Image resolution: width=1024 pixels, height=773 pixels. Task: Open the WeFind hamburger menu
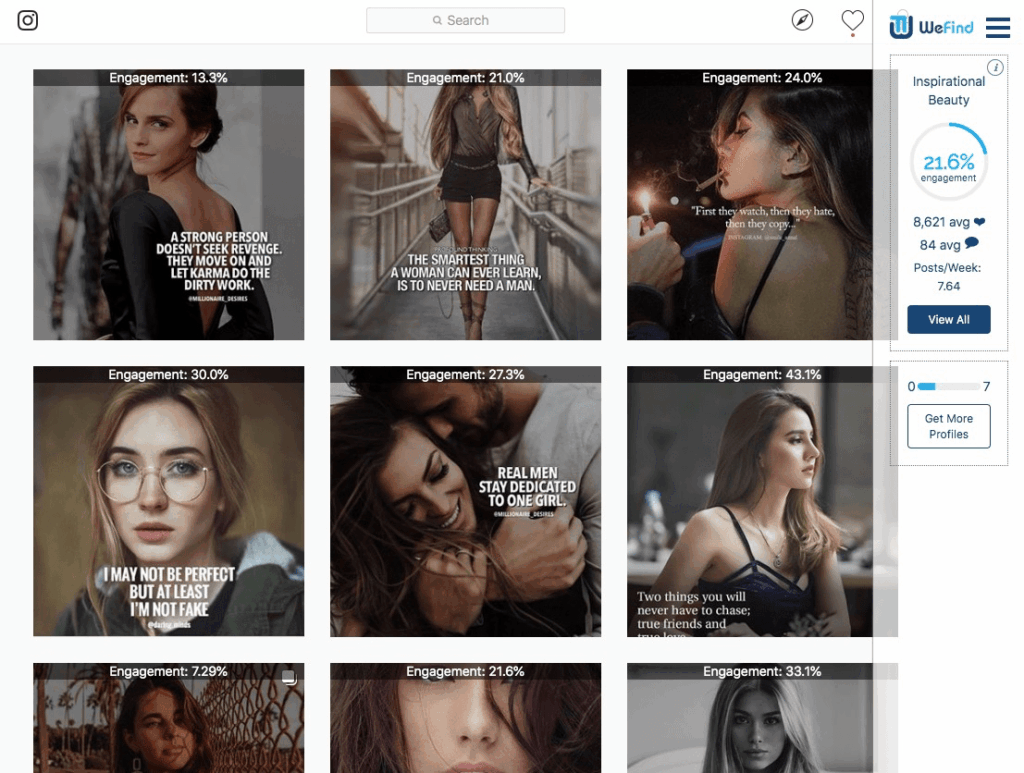pyautogui.click(x=998, y=27)
